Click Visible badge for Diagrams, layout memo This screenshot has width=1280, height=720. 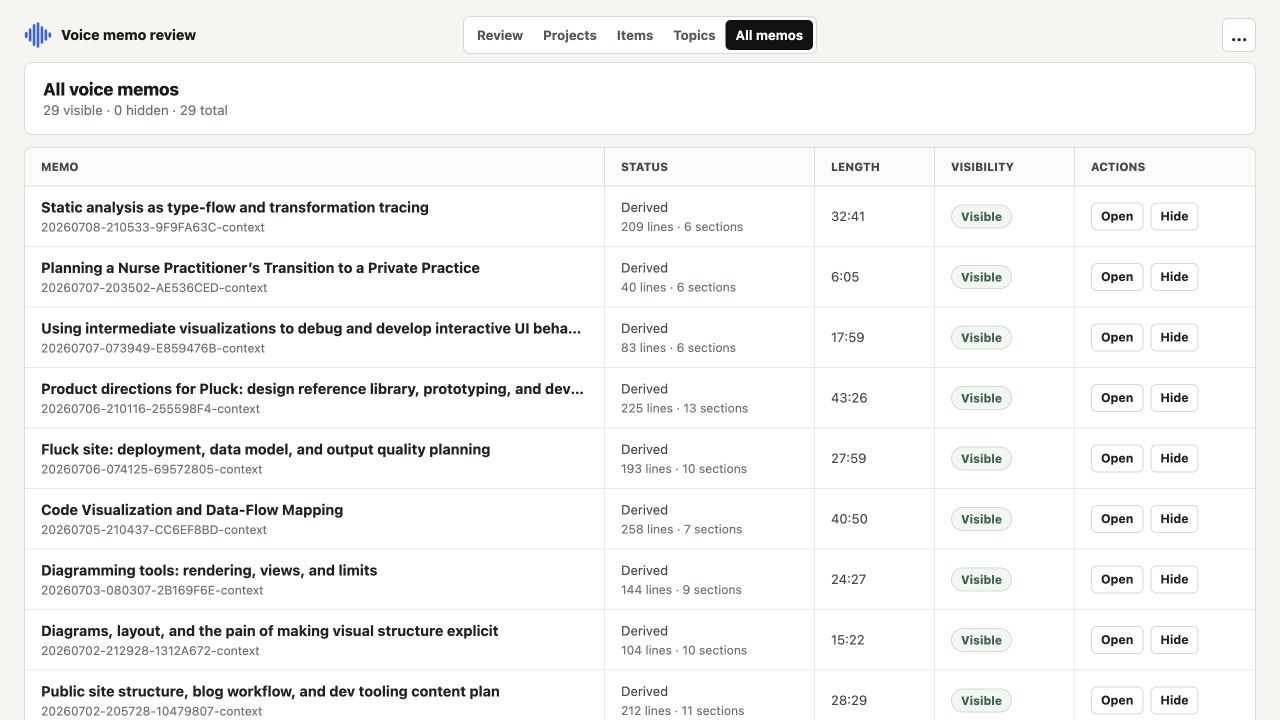[981, 640]
